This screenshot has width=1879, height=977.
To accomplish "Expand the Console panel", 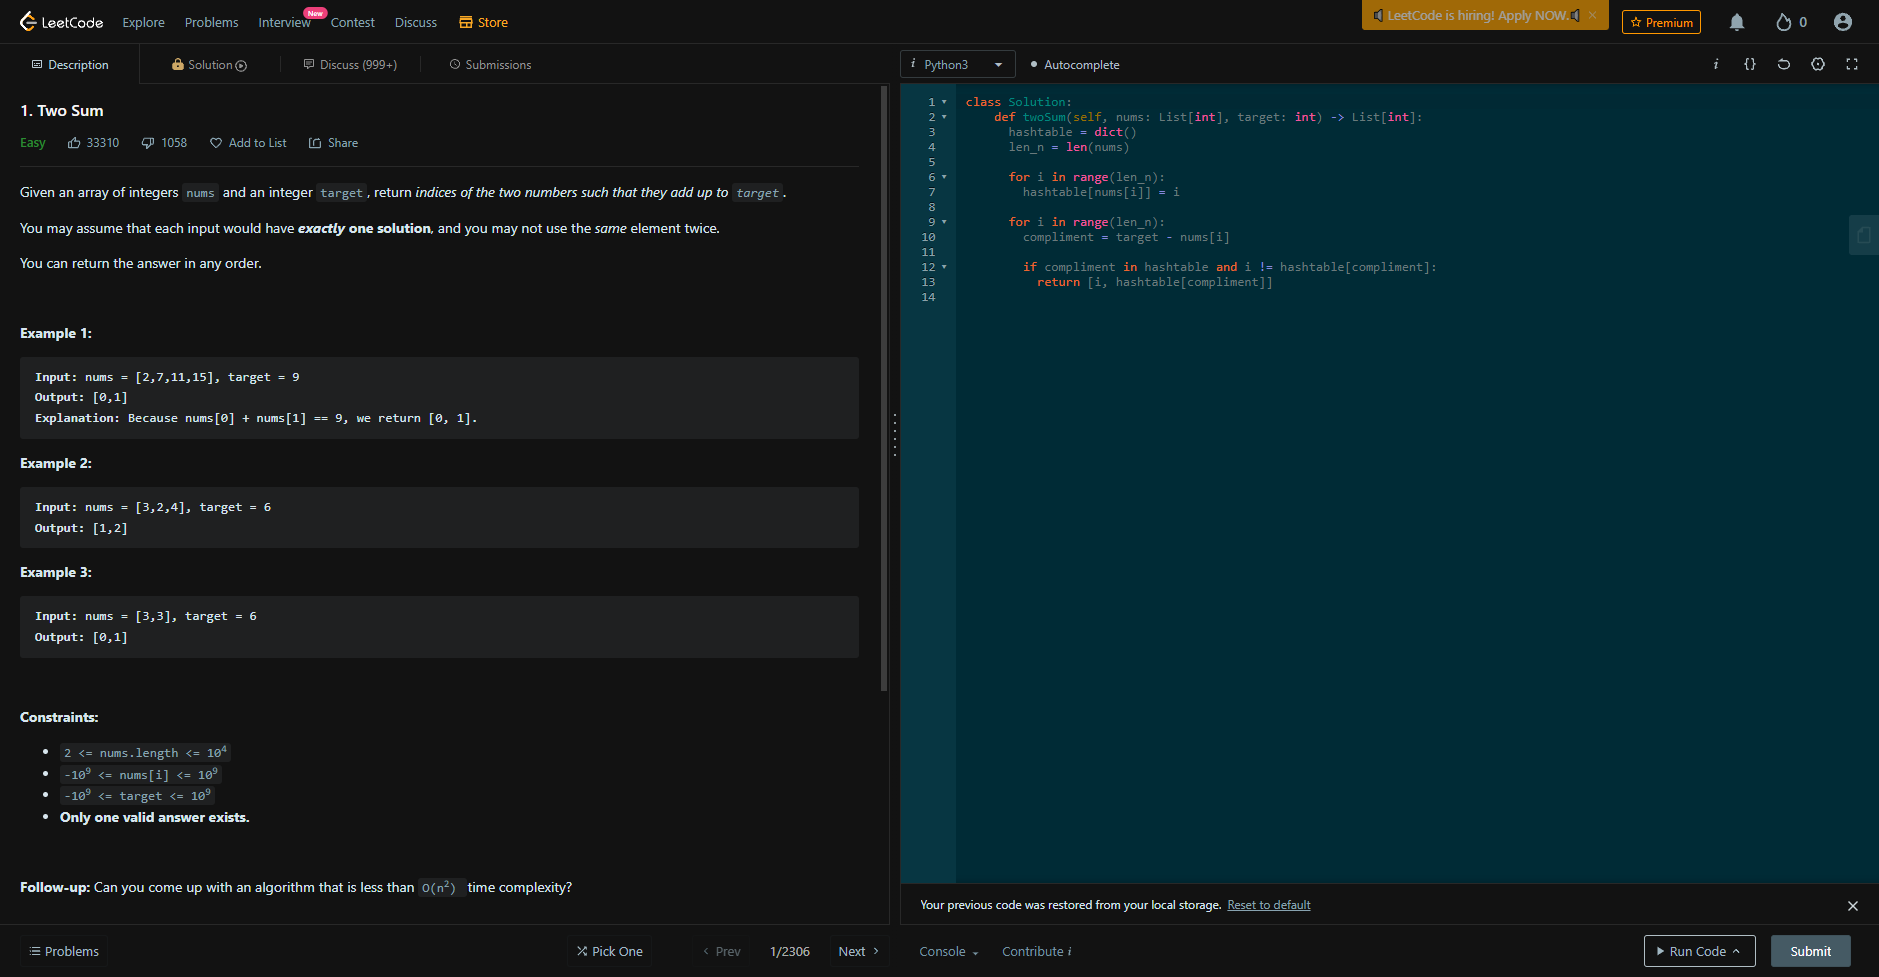I will pos(949,951).
